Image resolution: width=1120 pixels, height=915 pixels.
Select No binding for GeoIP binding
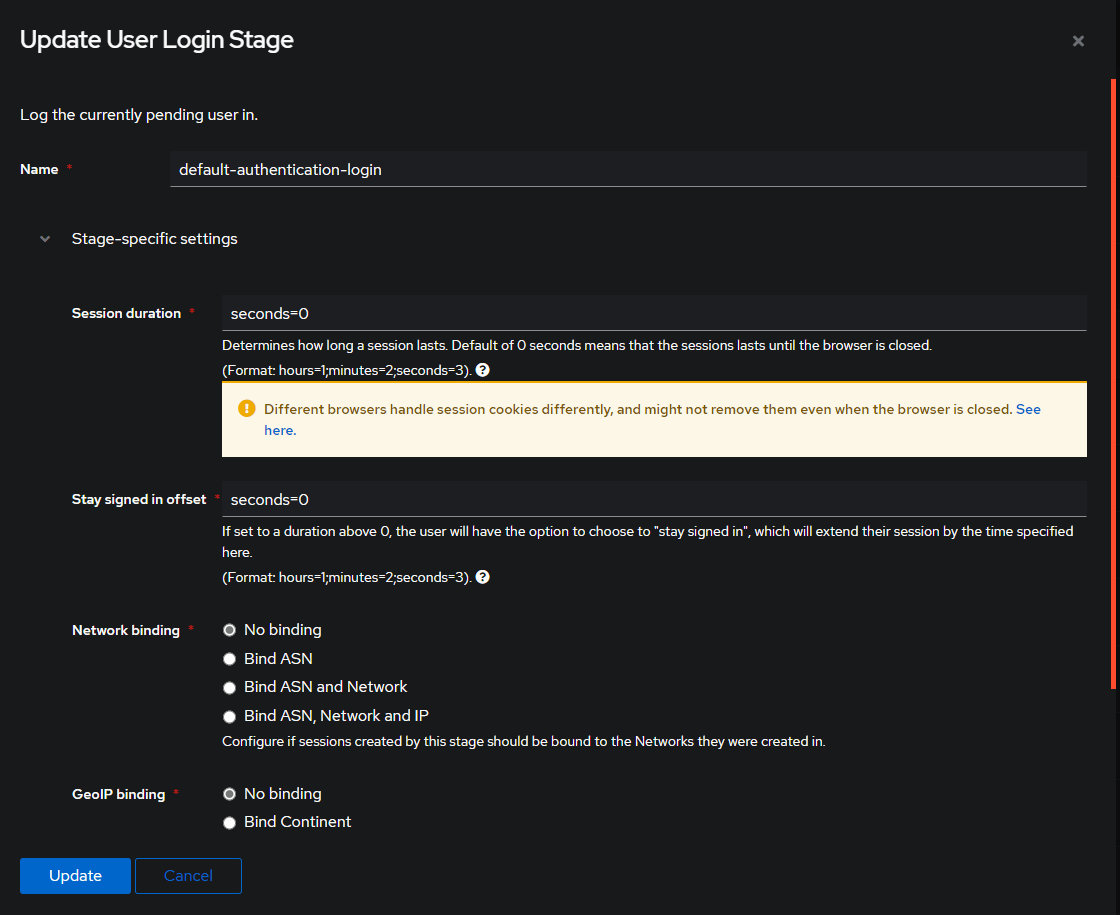(x=230, y=794)
